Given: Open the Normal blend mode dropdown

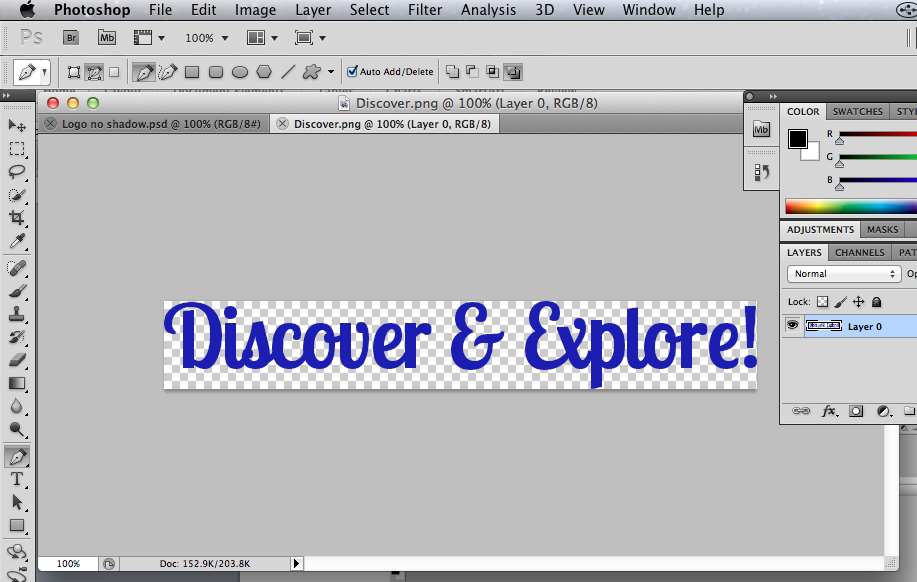Looking at the screenshot, I should [843, 273].
